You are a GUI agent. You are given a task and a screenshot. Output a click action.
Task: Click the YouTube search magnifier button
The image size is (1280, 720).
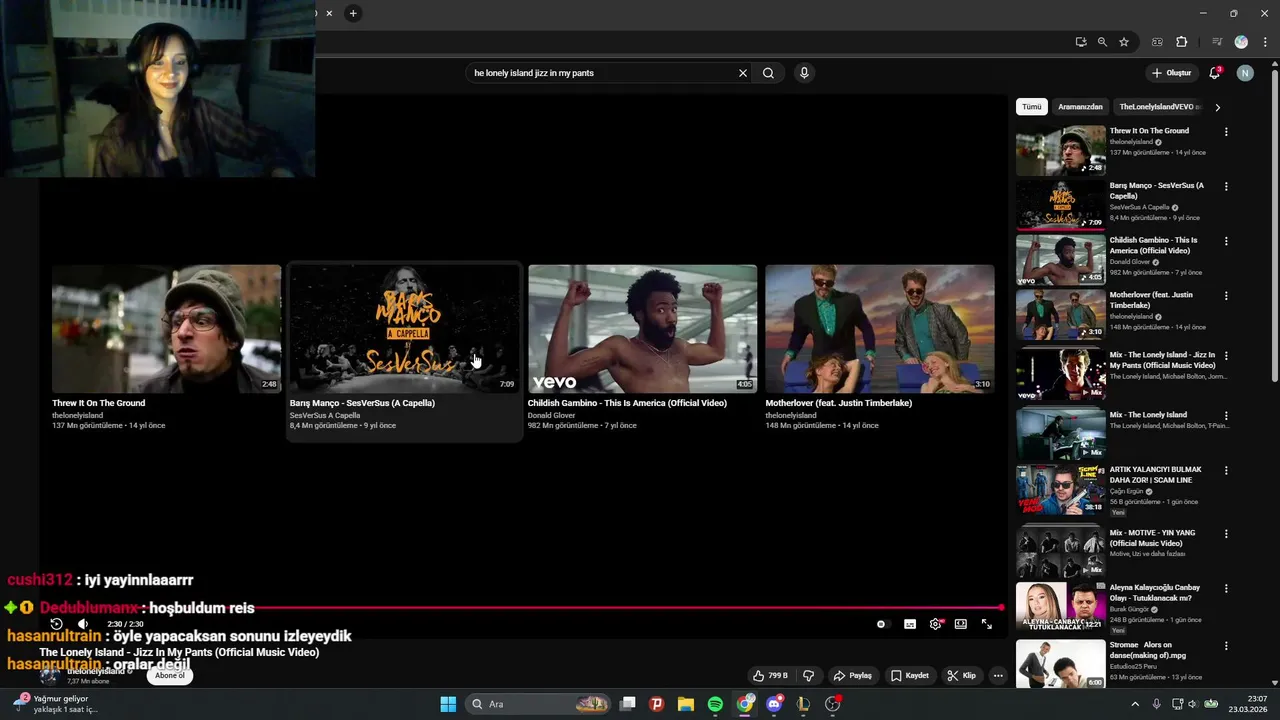[768, 73]
